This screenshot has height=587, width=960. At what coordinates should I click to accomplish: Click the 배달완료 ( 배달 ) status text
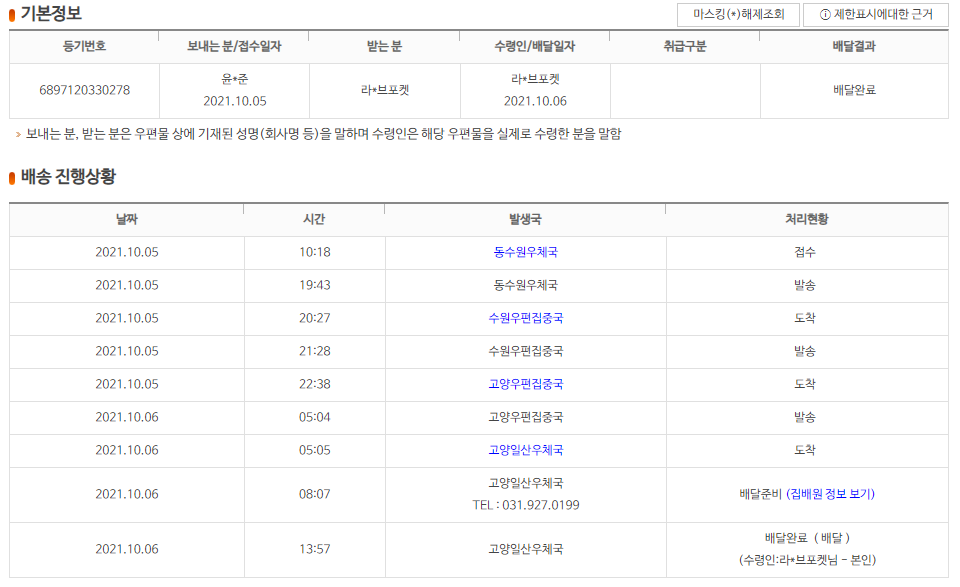807,538
